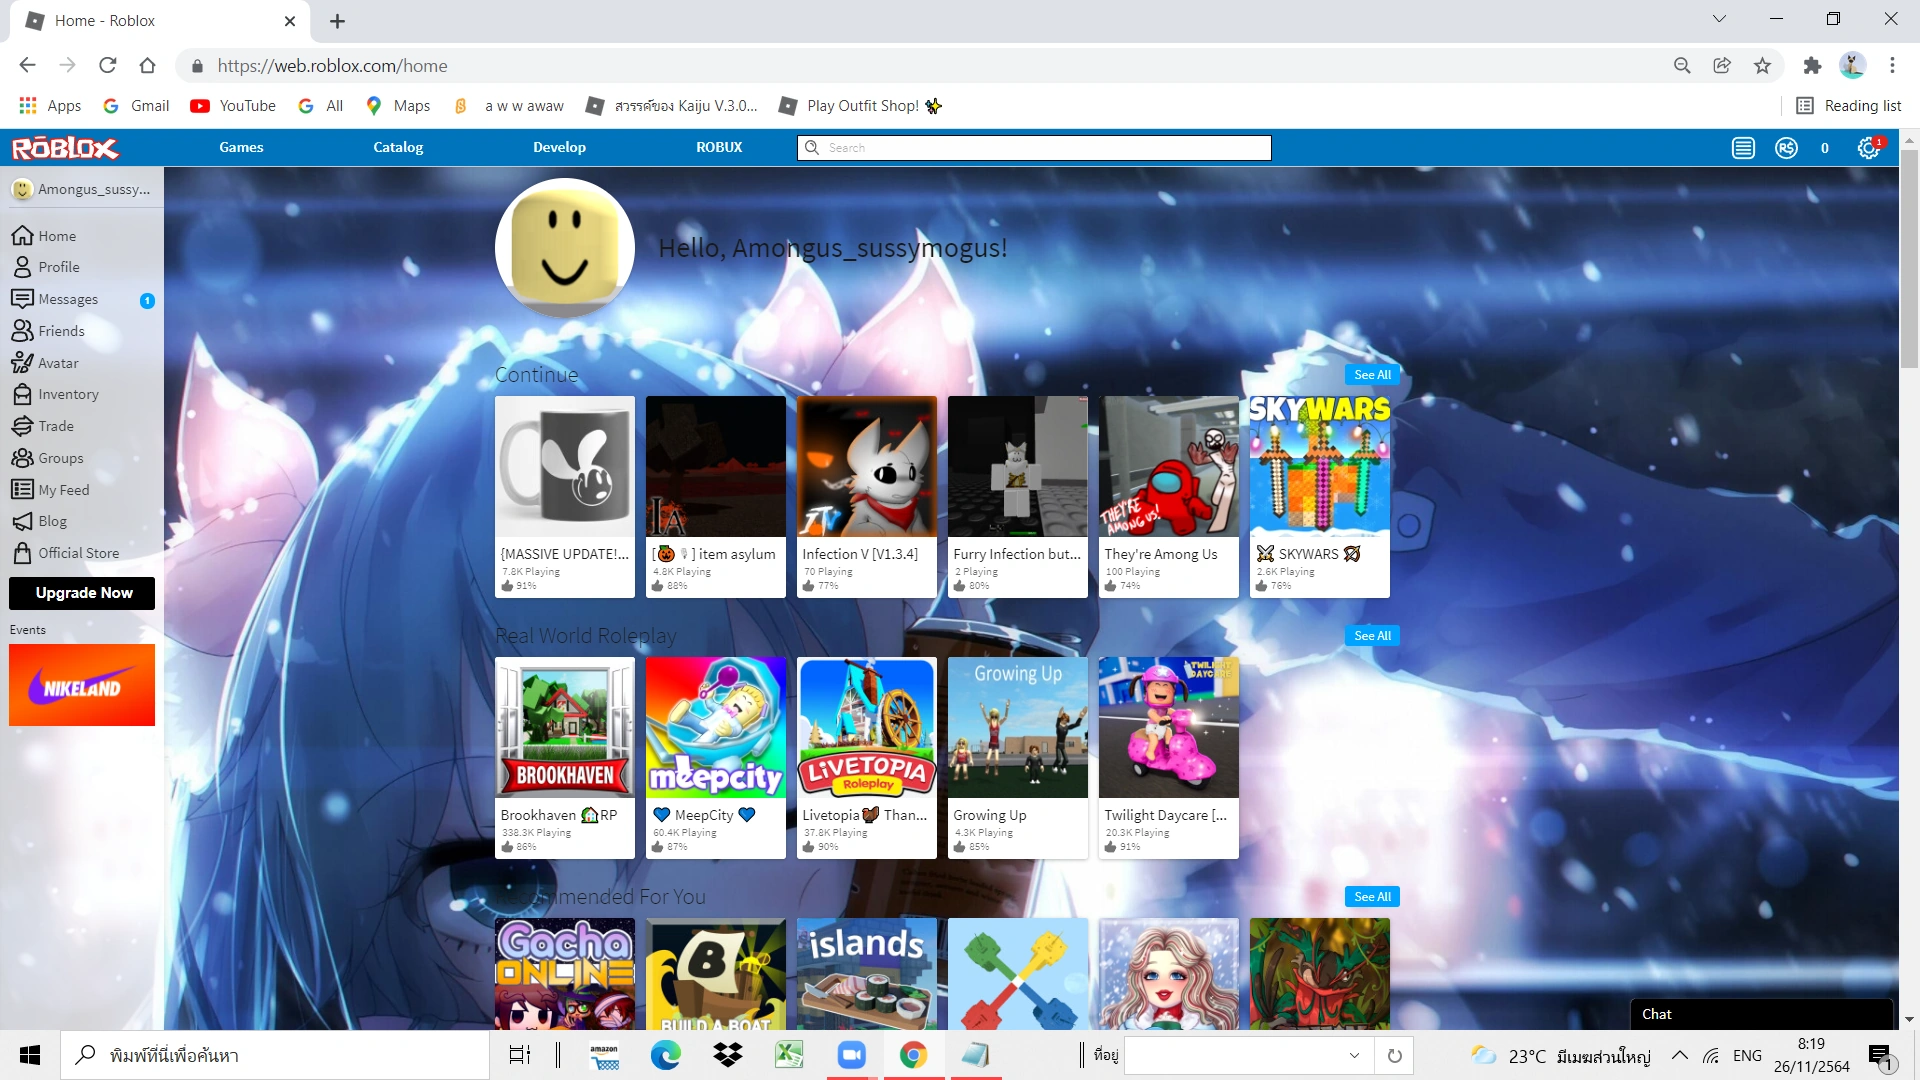1920x1080 pixels.
Task: Open the notifications feed icon in header
Action: (1743, 148)
